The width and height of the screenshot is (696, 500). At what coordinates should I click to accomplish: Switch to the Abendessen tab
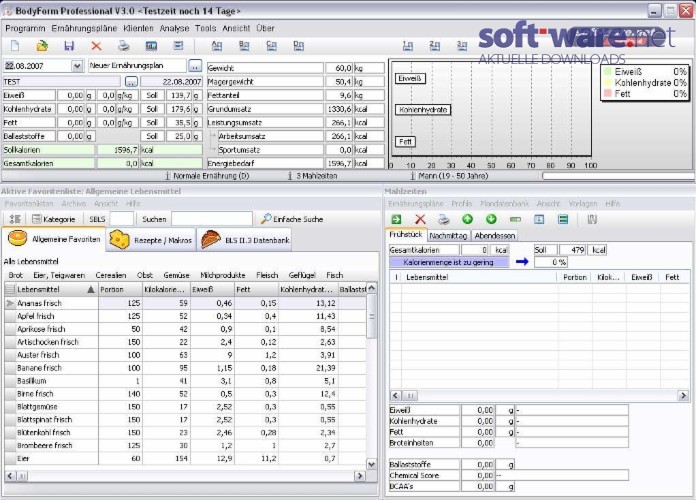tap(495, 236)
